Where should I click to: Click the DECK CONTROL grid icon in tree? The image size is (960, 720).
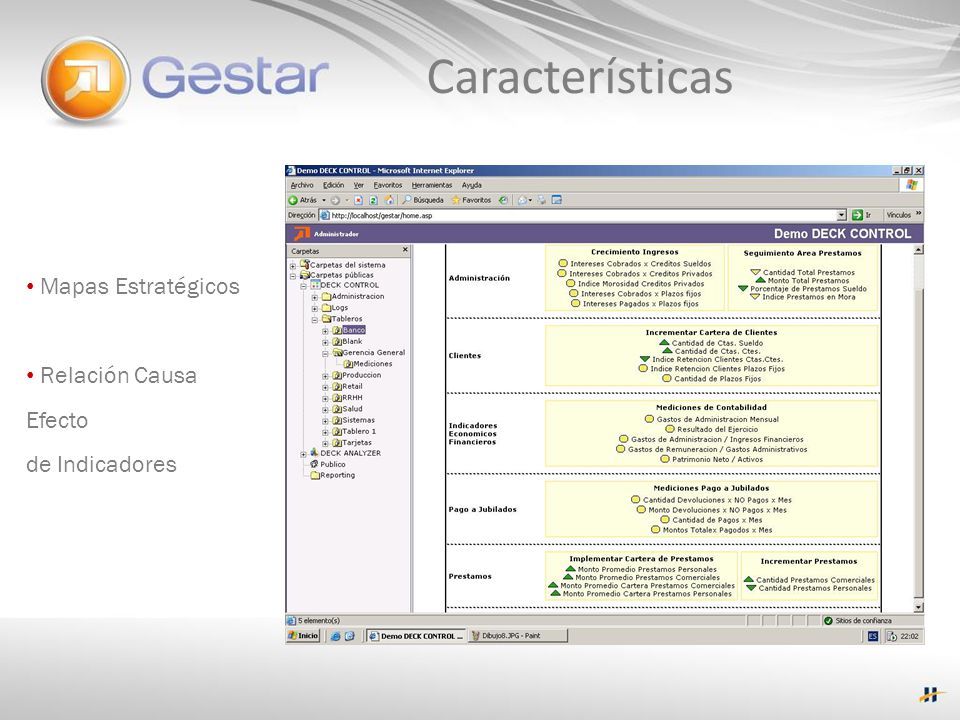(x=315, y=285)
